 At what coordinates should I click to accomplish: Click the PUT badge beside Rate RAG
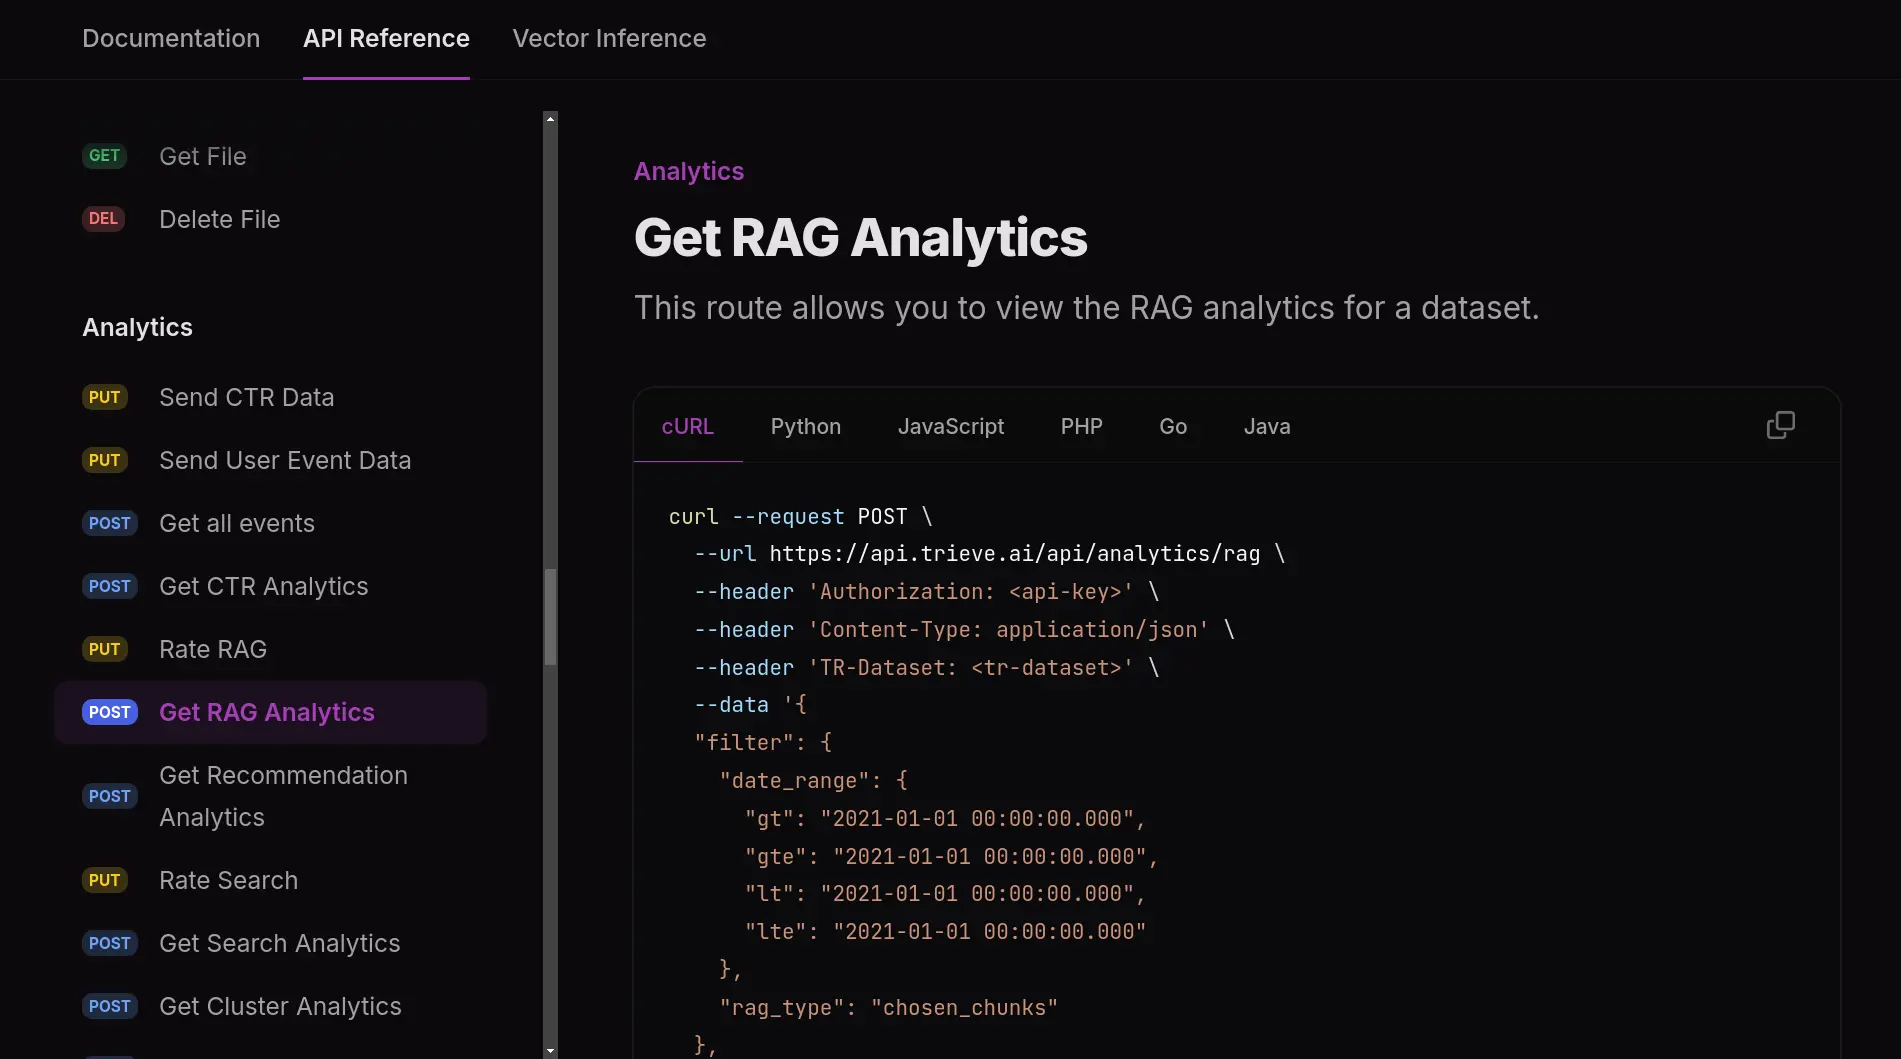point(104,649)
